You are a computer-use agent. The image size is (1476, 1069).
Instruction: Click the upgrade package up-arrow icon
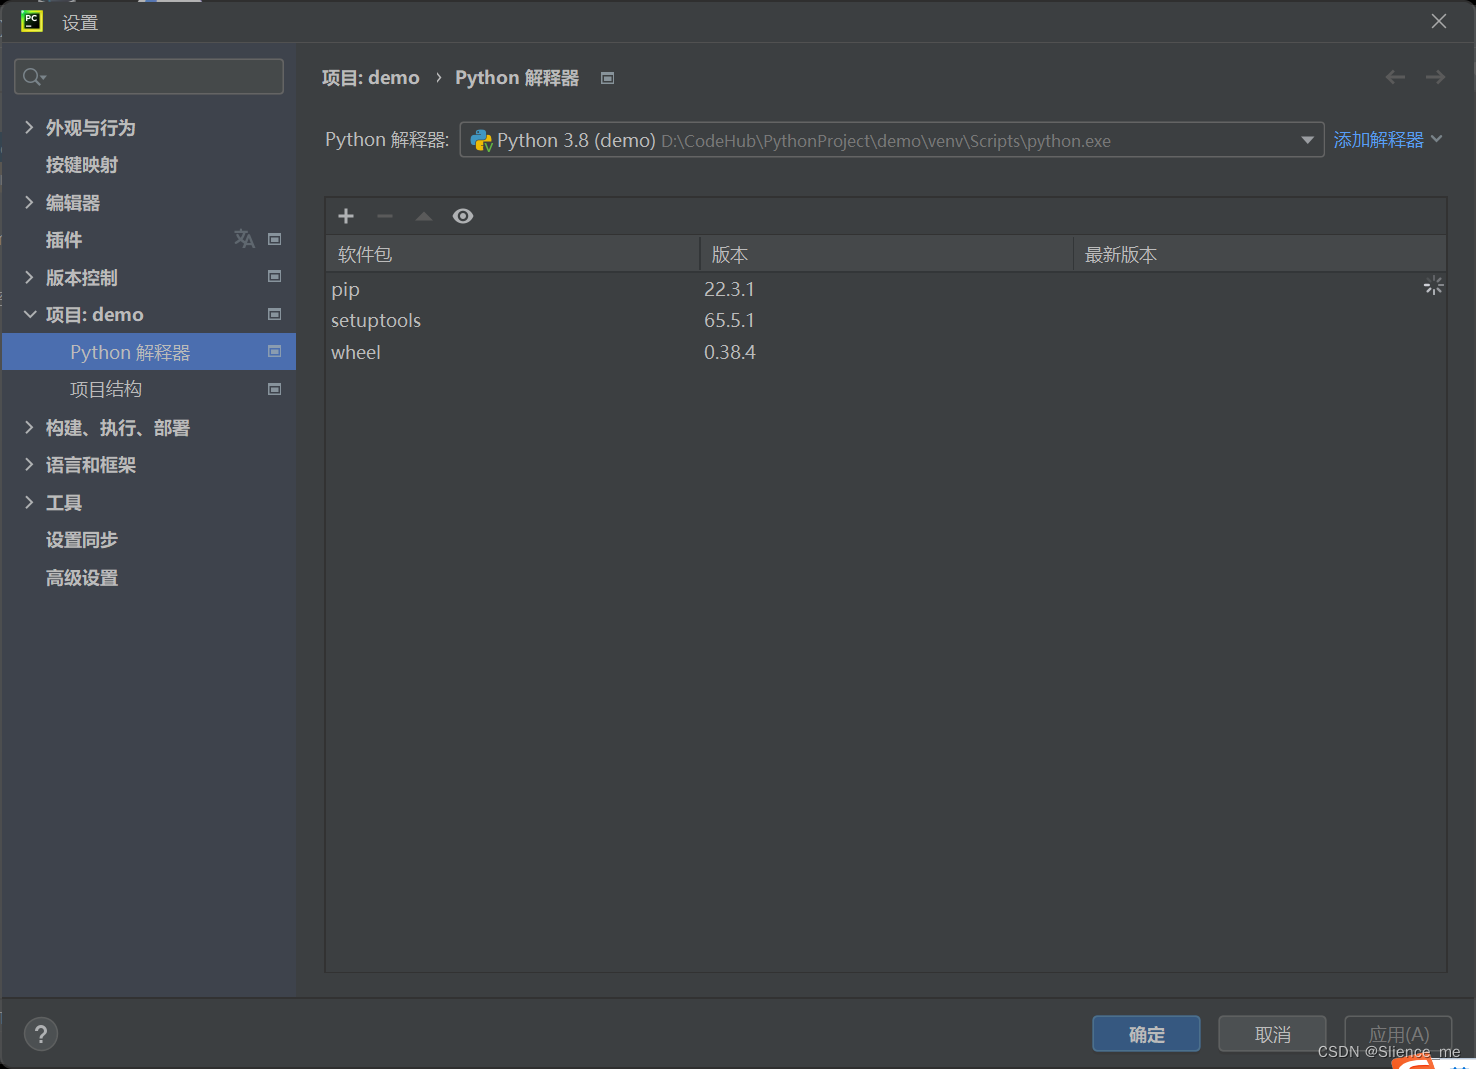click(x=424, y=216)
